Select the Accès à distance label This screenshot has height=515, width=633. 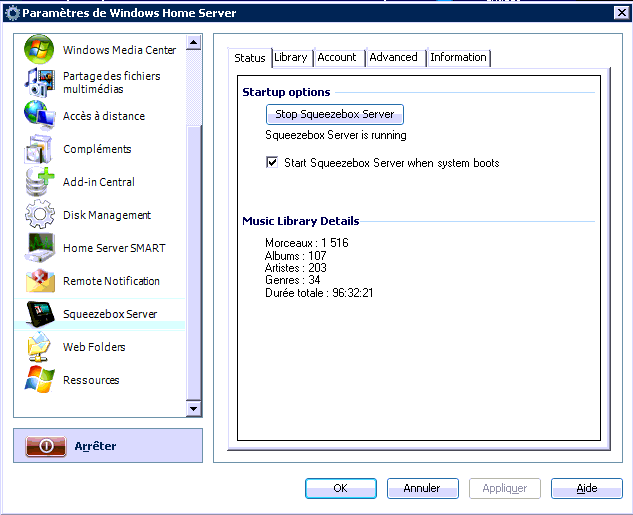104,116
